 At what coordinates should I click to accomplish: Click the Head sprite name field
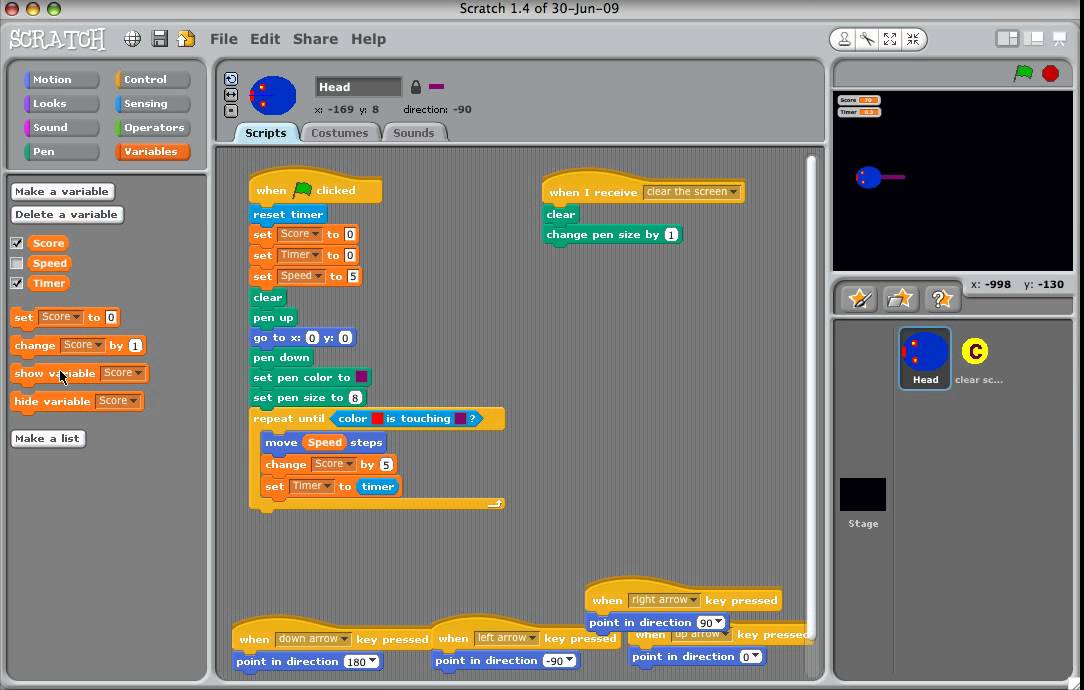click(358, 86)
